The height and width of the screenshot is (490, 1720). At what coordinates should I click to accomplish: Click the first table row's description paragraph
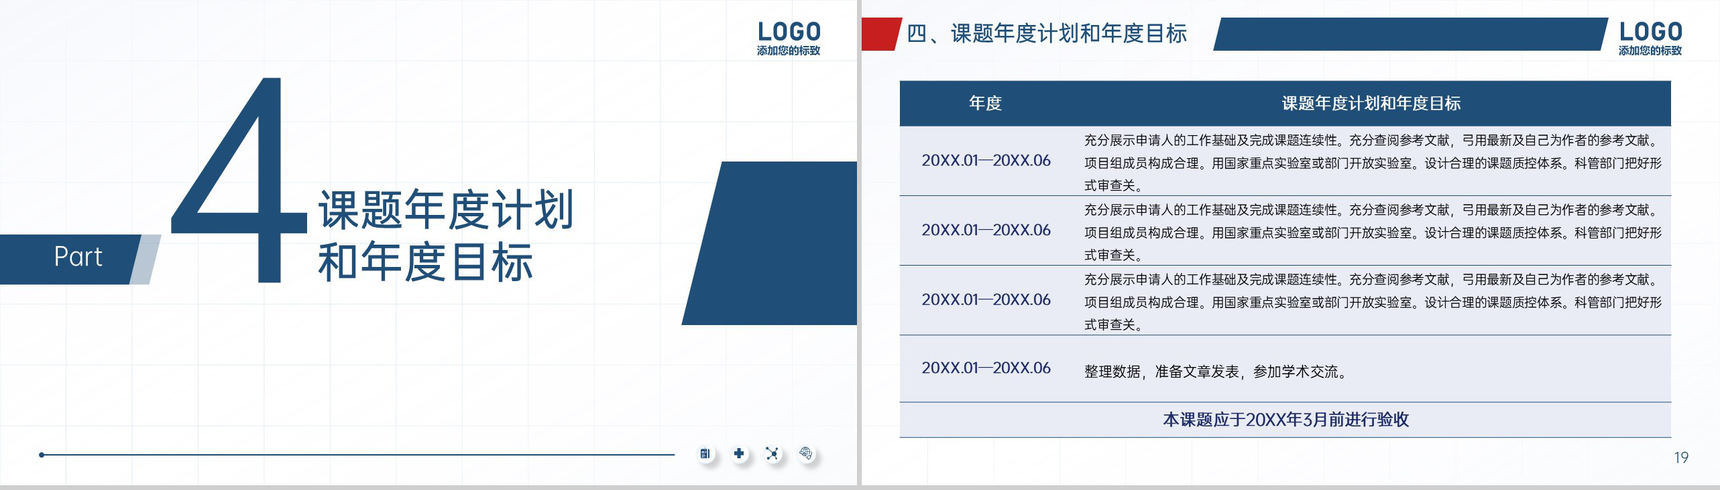1373,162
